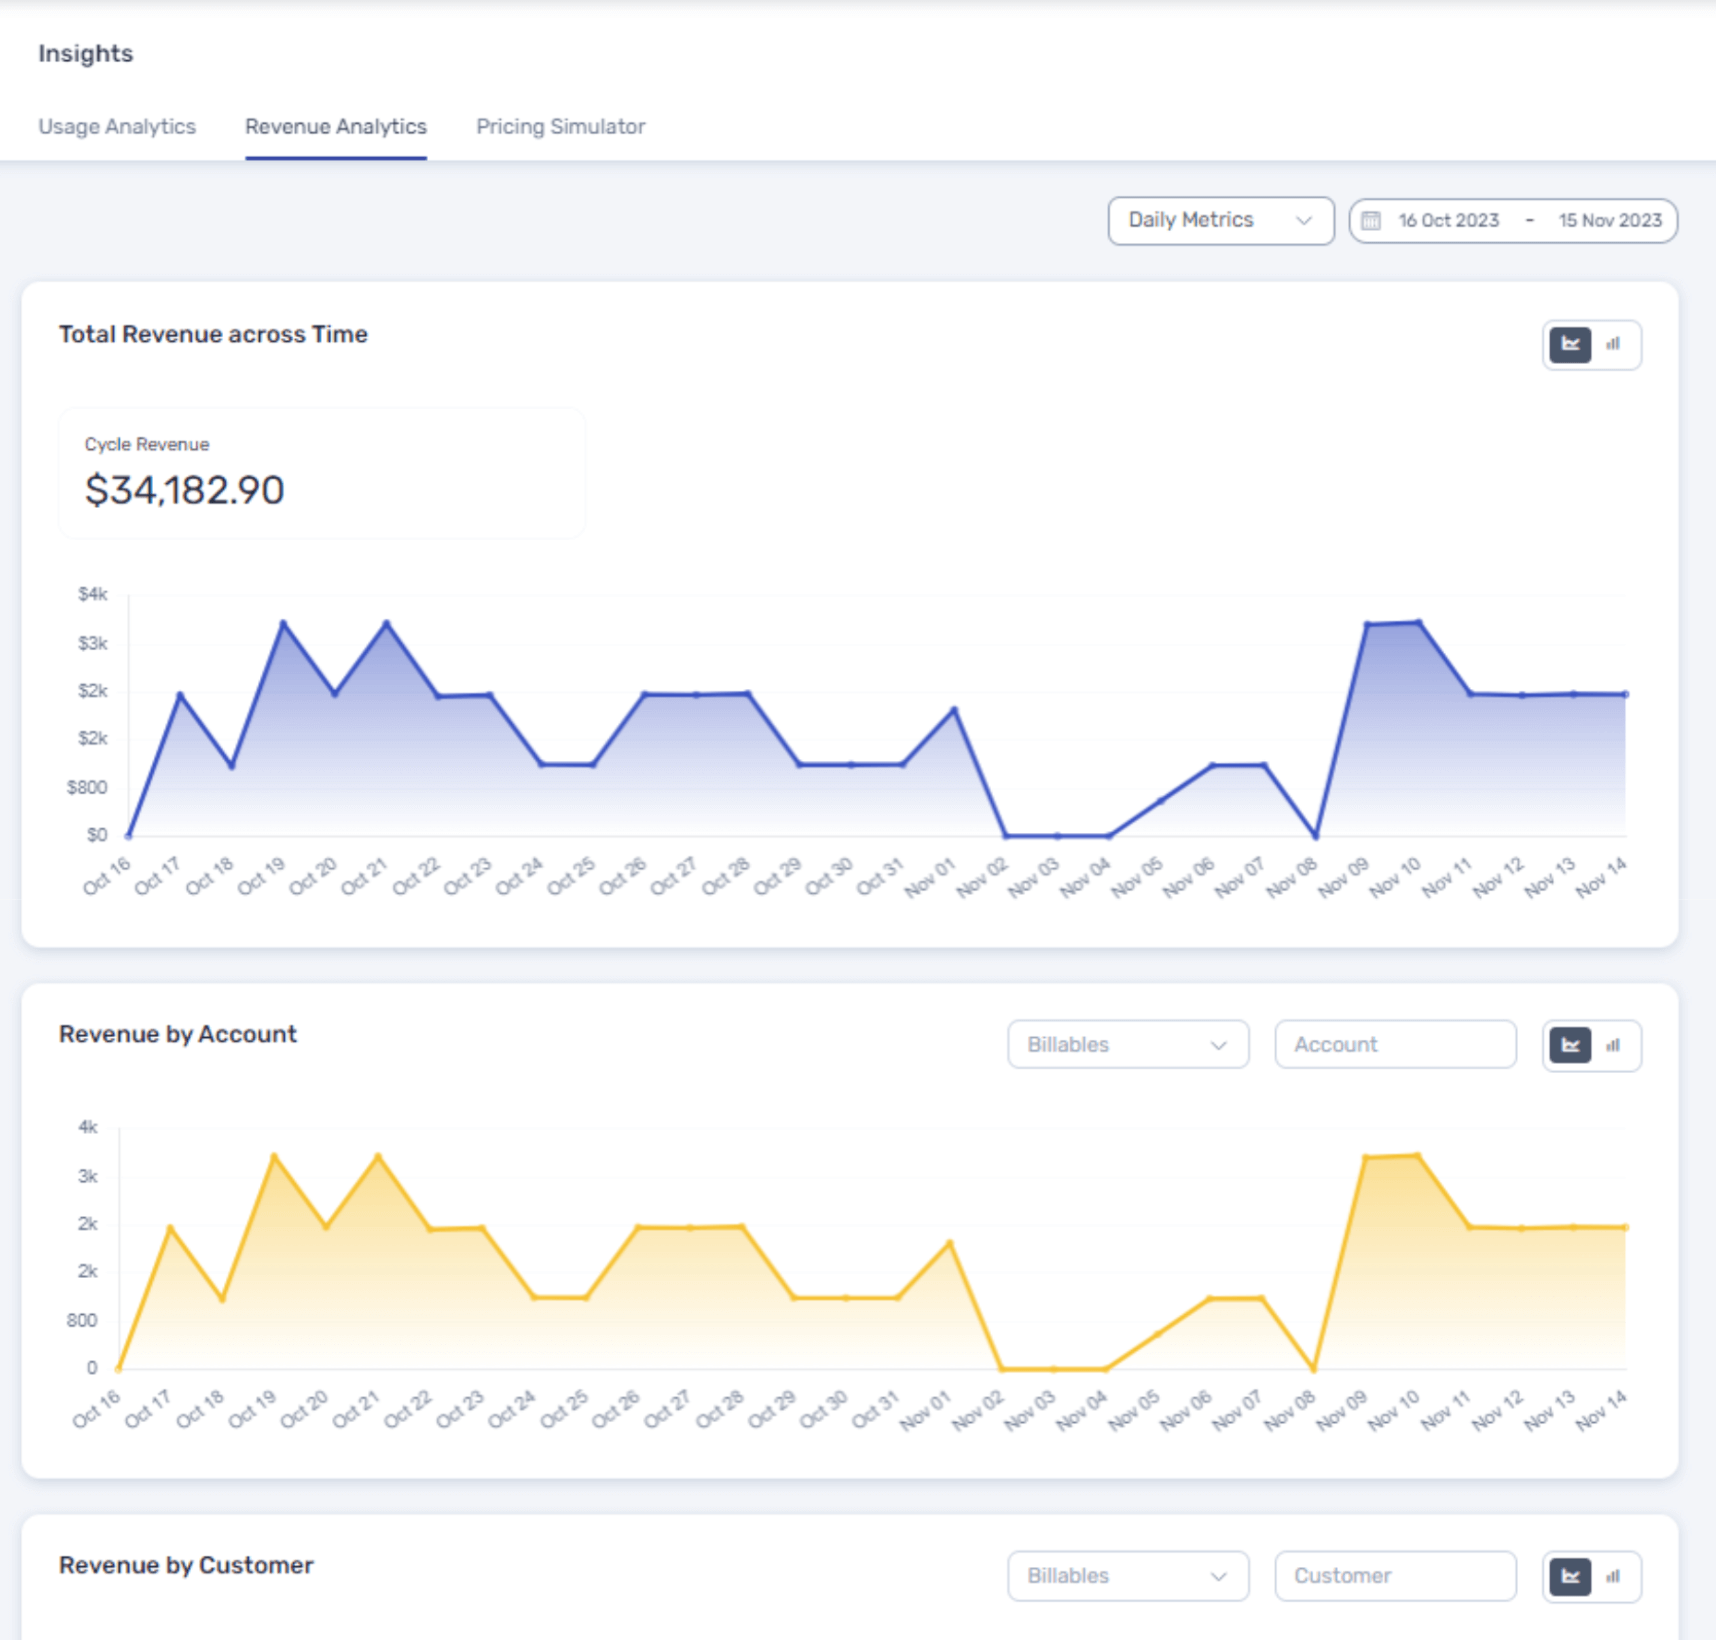Open Daily Metrics dropdown chevron
1716x1640 pixels.
click(1304, 220)
